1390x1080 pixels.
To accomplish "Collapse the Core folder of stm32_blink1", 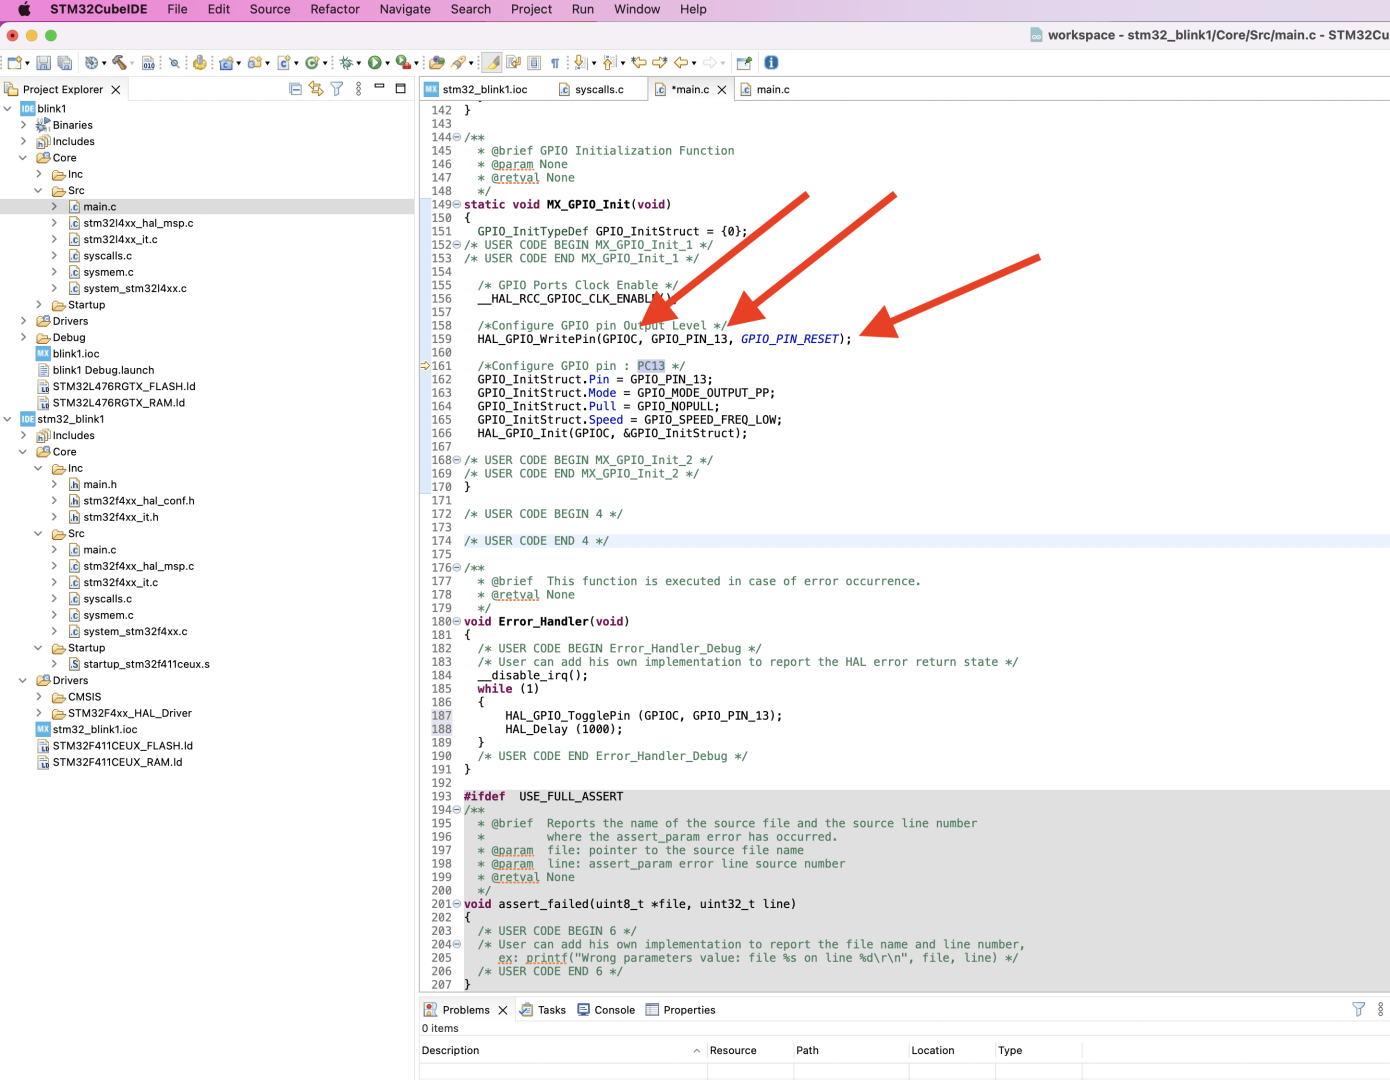I will 23,451.
